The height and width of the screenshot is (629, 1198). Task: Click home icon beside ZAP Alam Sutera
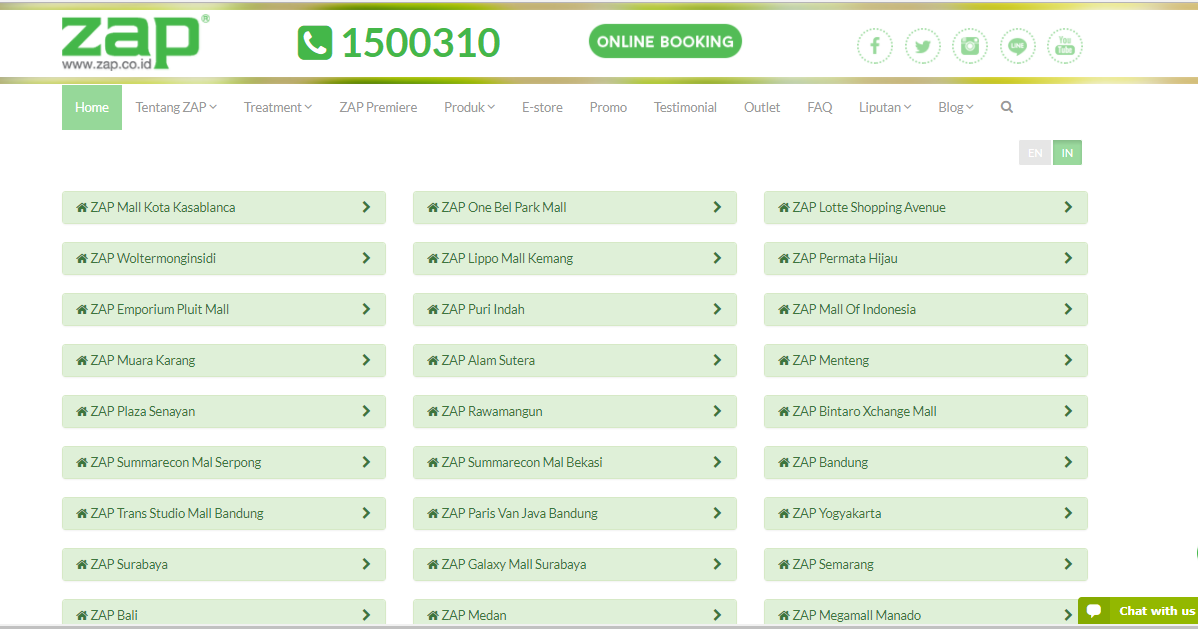tap(432, 360)
